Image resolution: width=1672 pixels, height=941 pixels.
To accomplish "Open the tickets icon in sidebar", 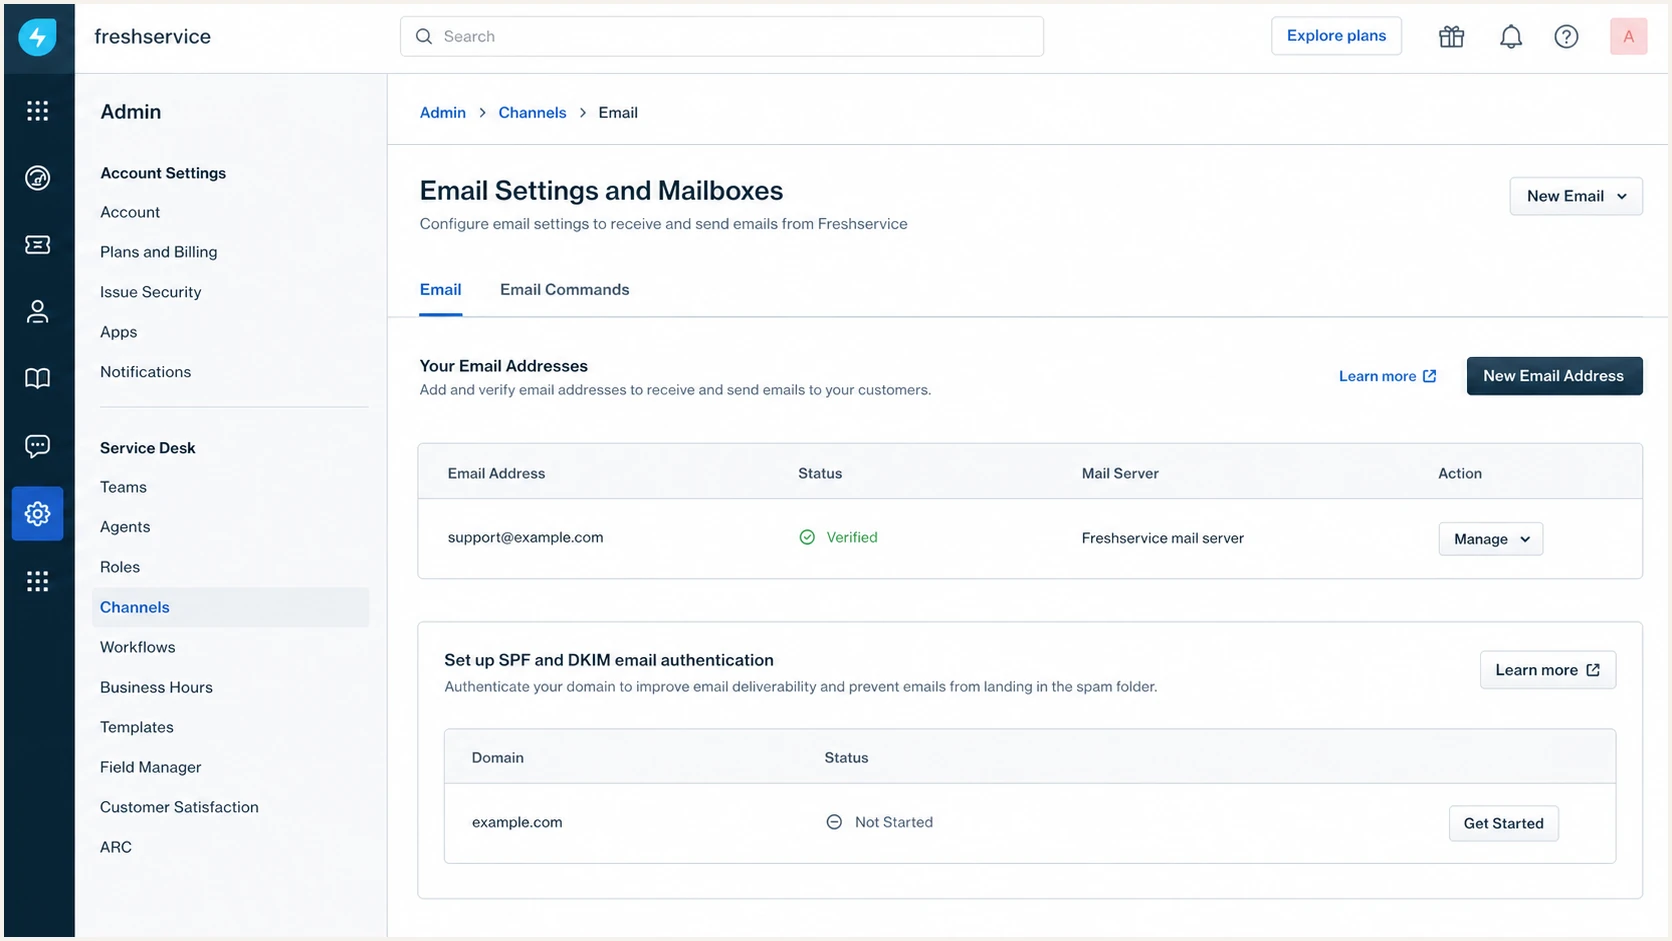I will [37, 245].
